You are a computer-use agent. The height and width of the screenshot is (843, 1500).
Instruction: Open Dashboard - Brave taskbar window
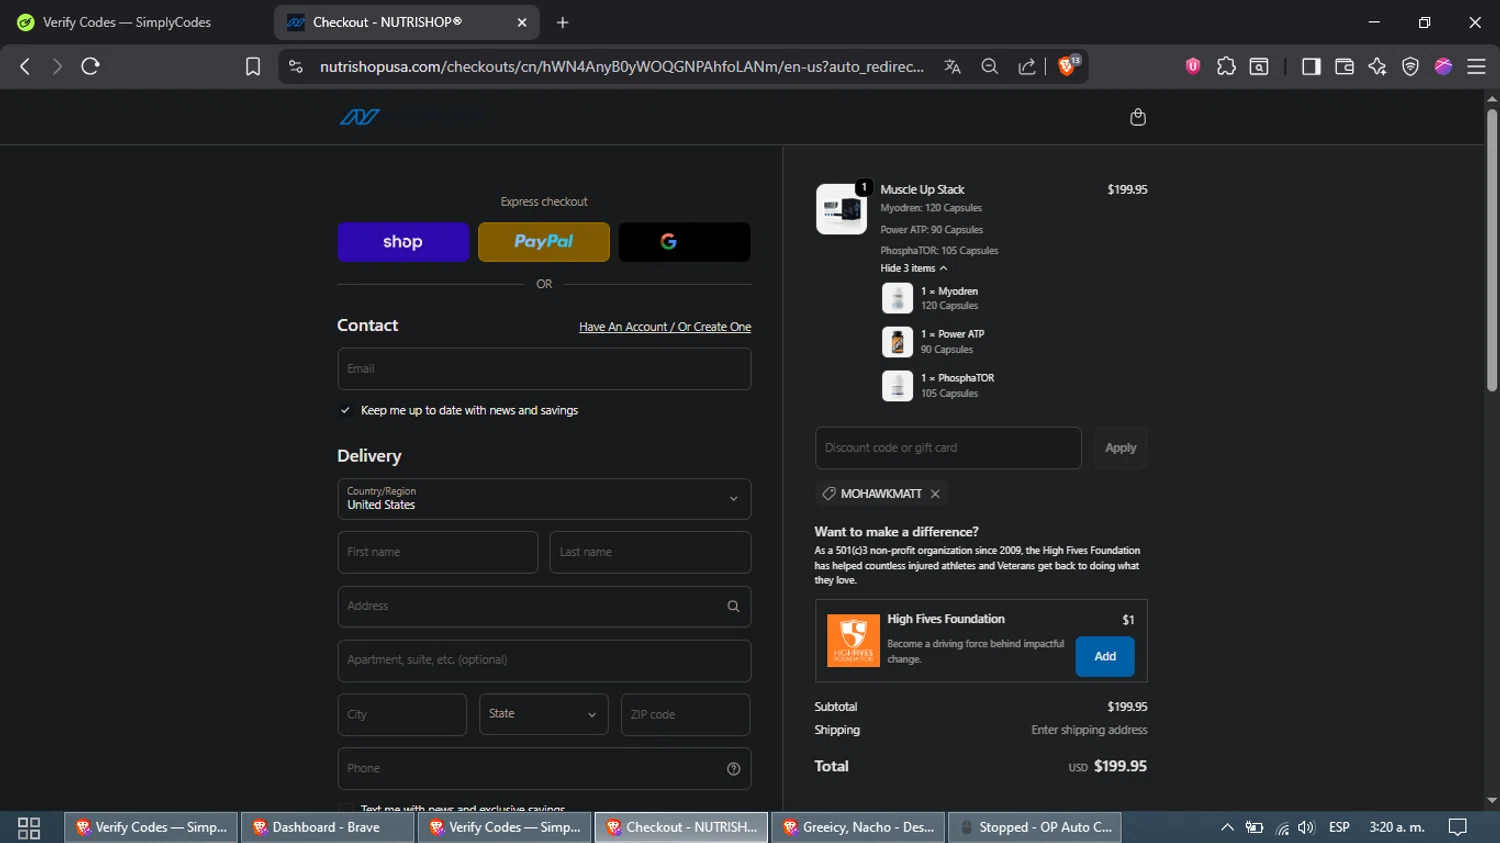click(327, 828)
